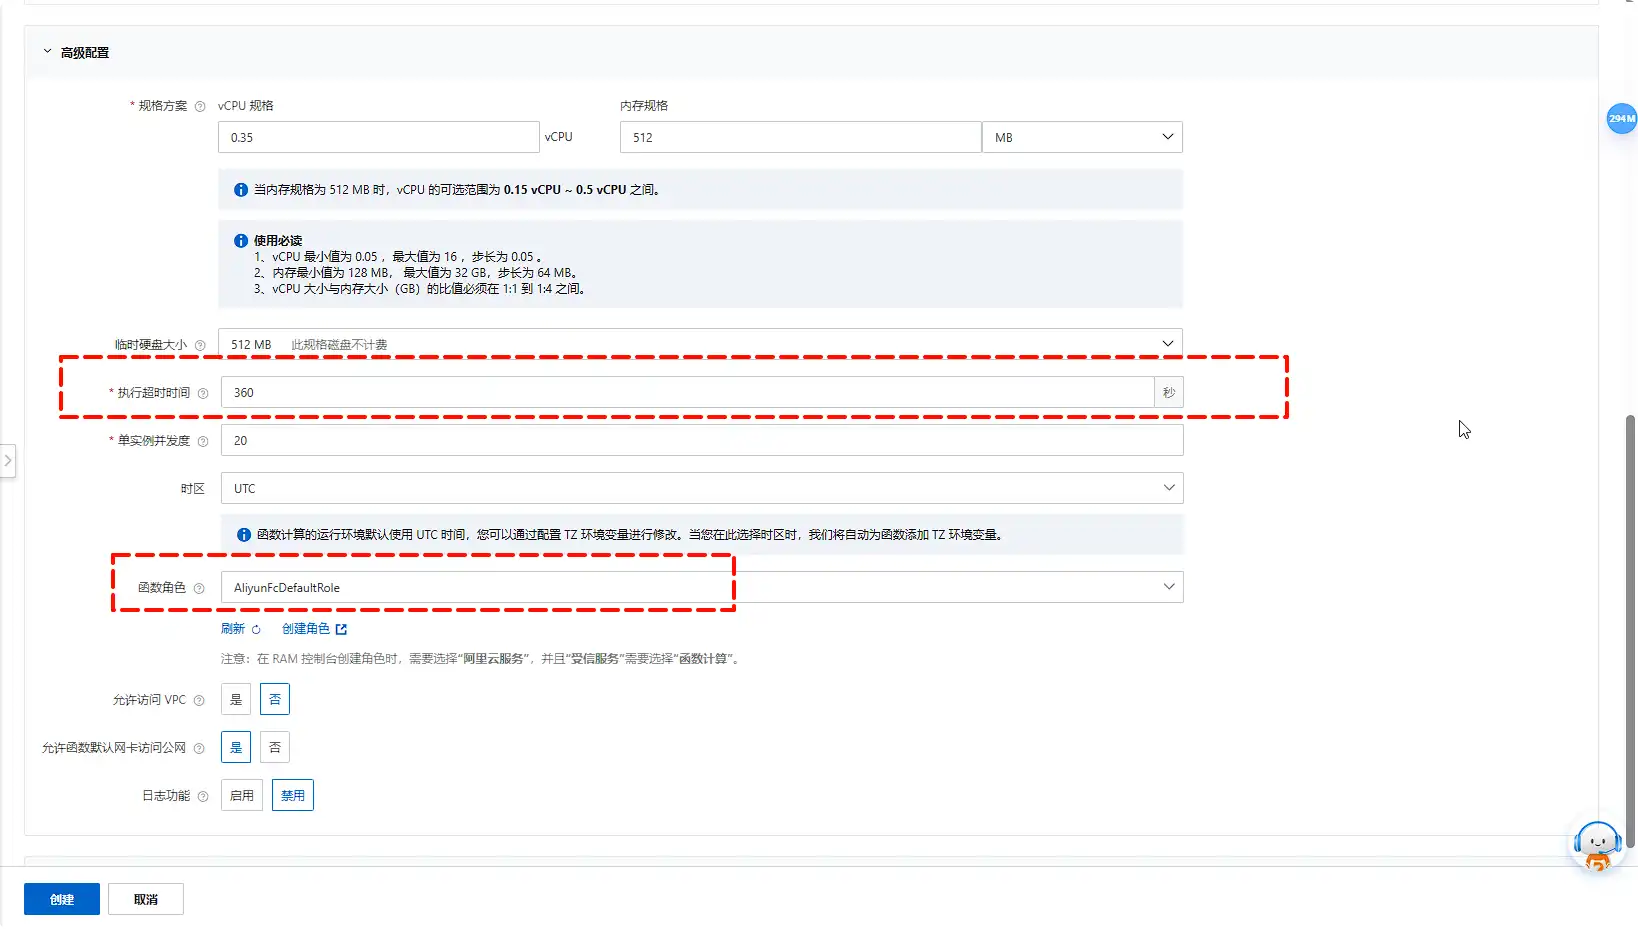Open the 函数角色 AliyunFcDefaultRole dropdown

click(x=702, y=587)
